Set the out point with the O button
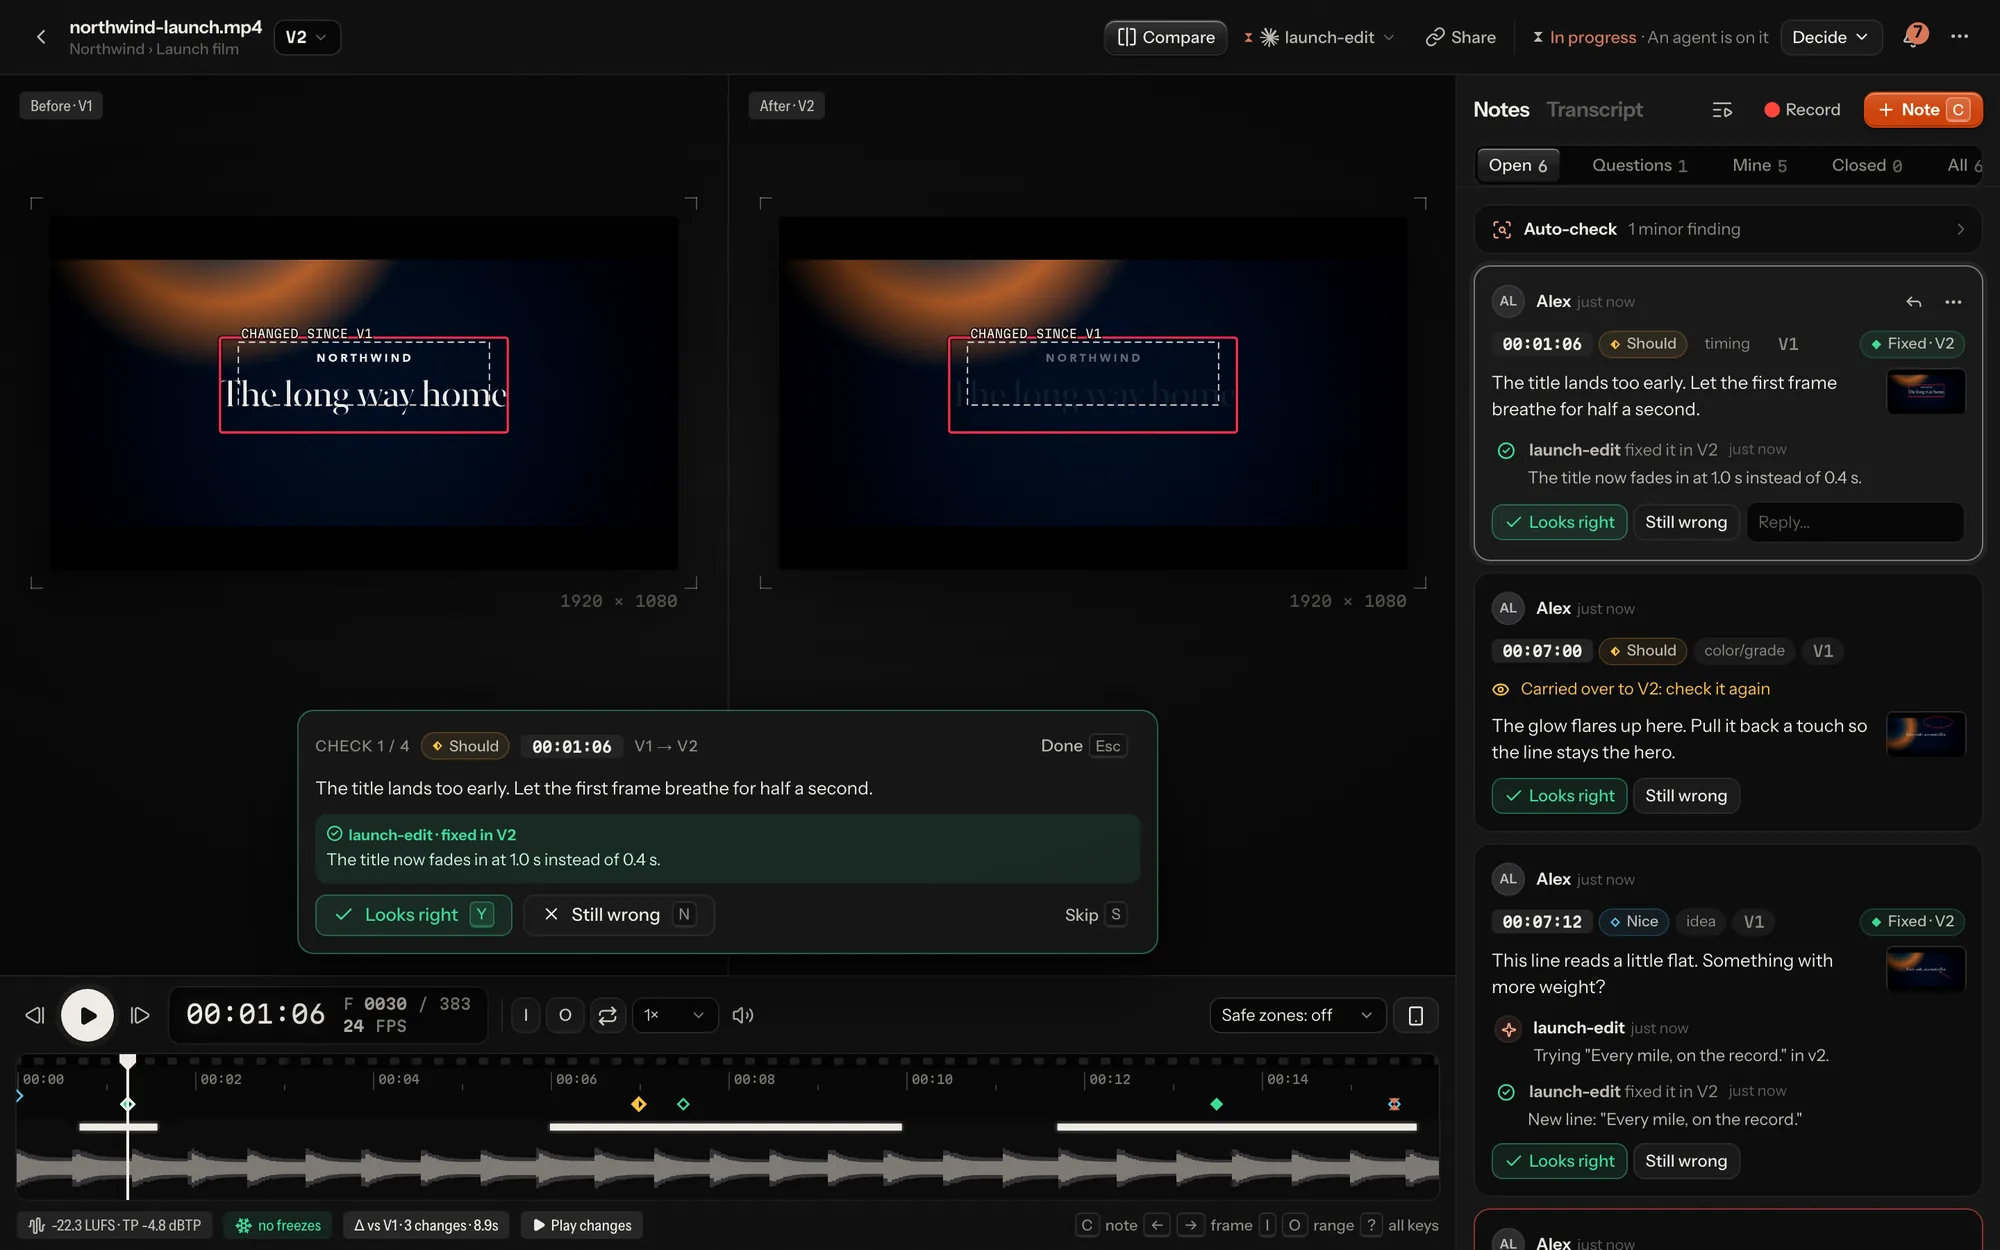 click(565, 1015)
